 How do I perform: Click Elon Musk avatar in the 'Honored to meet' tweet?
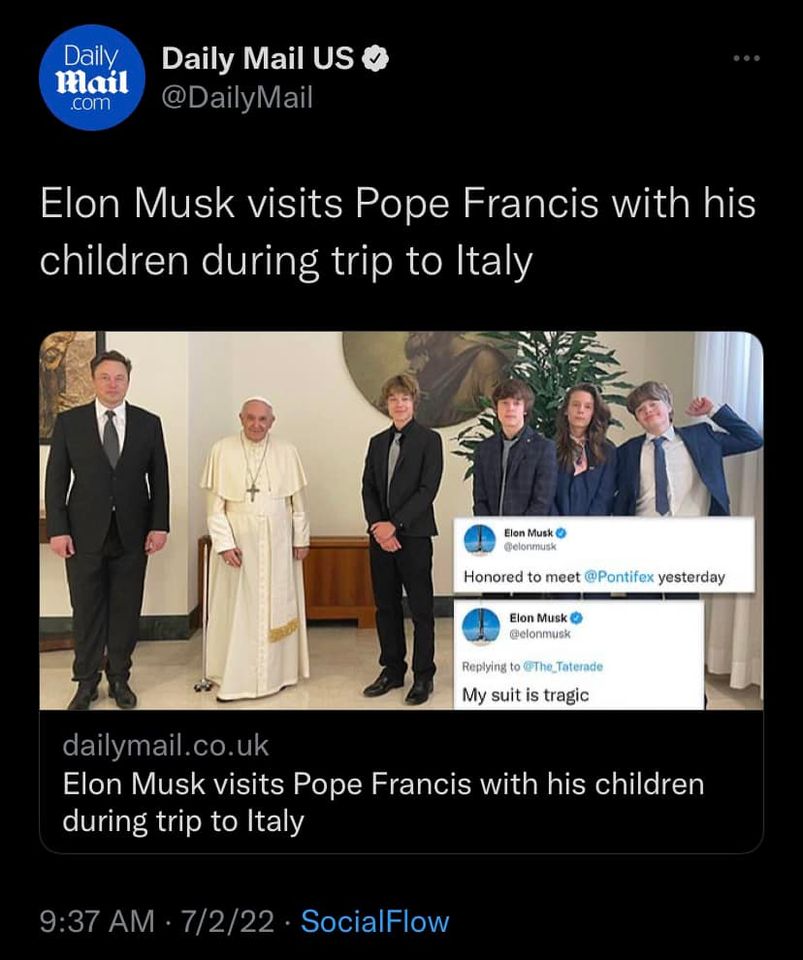(x=481, y=538)
